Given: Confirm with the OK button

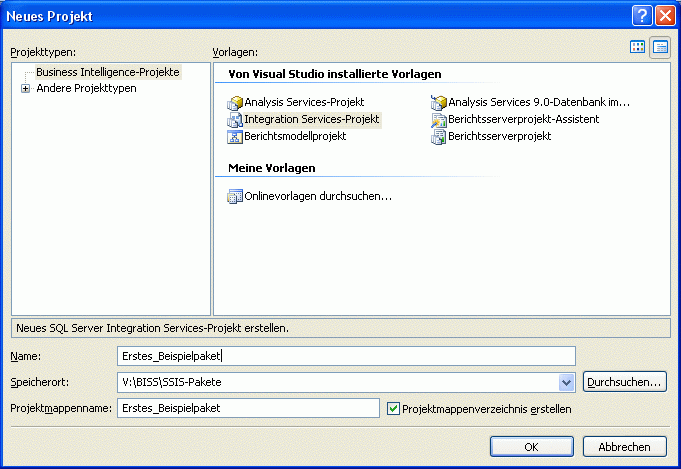Looking at the screenshot, I should (x=532, y=446).
